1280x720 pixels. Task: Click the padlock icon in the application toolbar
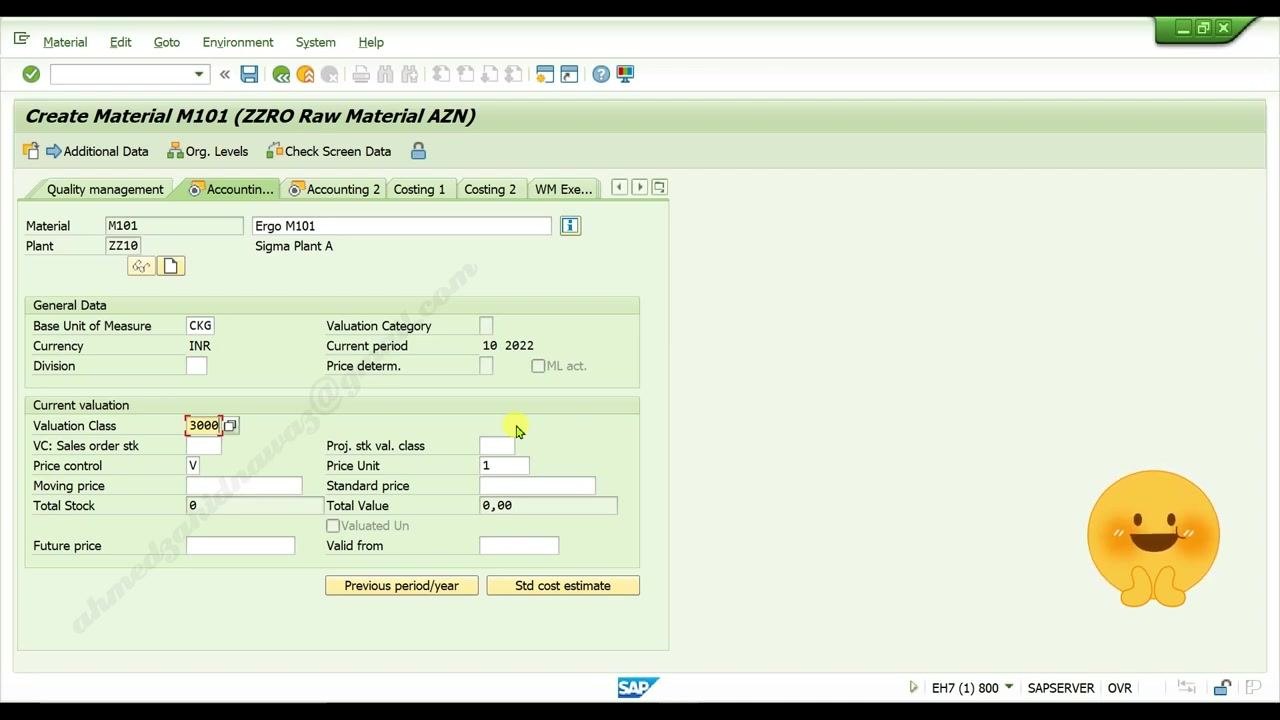418,151
